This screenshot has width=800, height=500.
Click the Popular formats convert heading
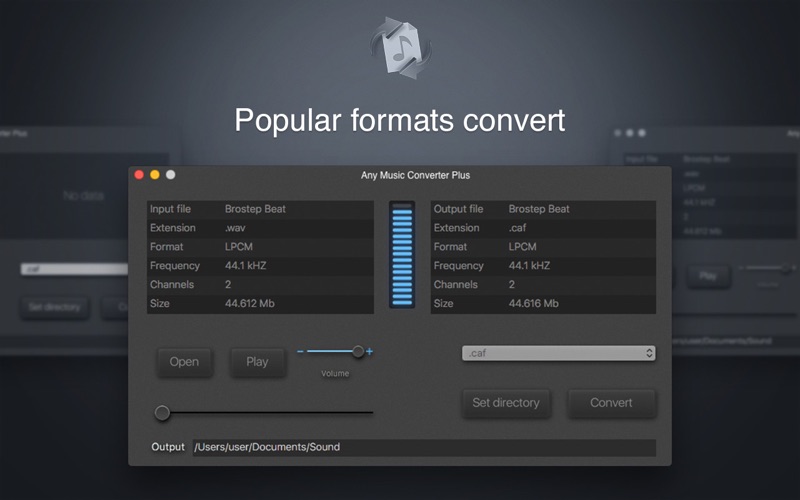[399, 121]
